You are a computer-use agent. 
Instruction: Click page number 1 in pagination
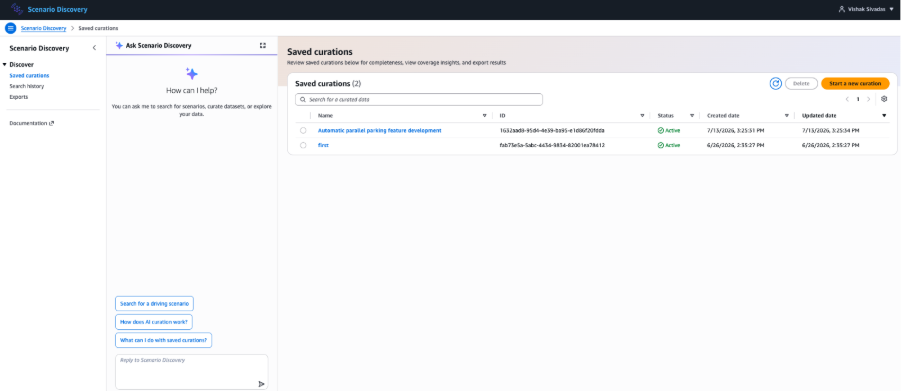coord(858,99)
